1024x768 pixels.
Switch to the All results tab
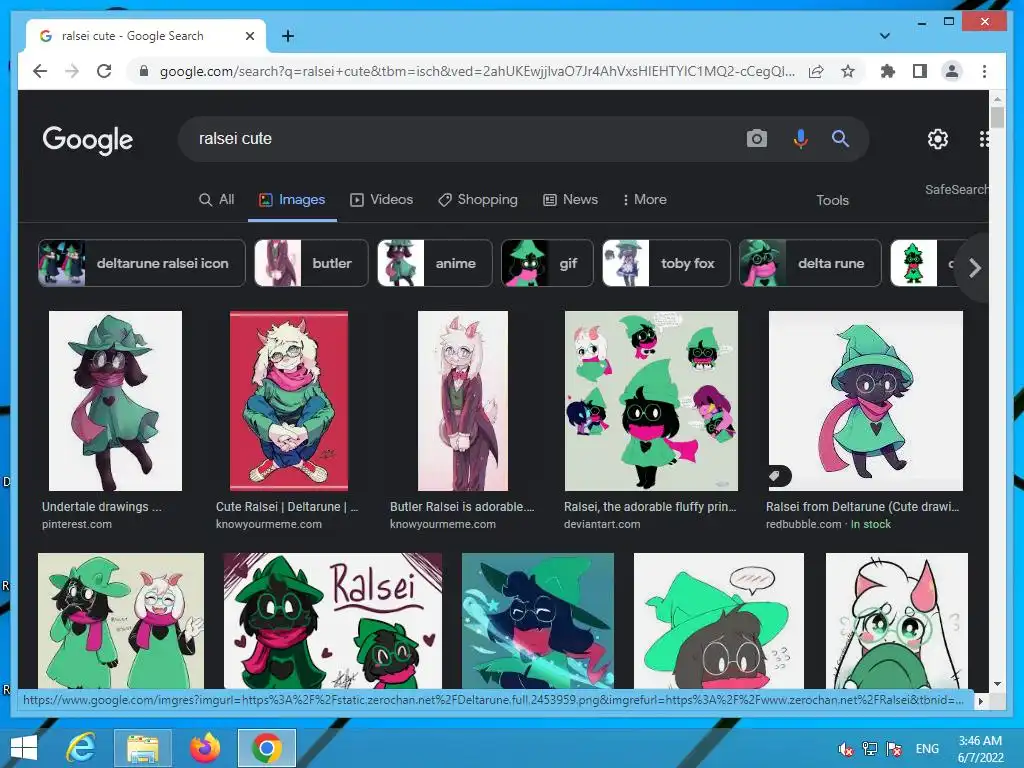point(216,199)
